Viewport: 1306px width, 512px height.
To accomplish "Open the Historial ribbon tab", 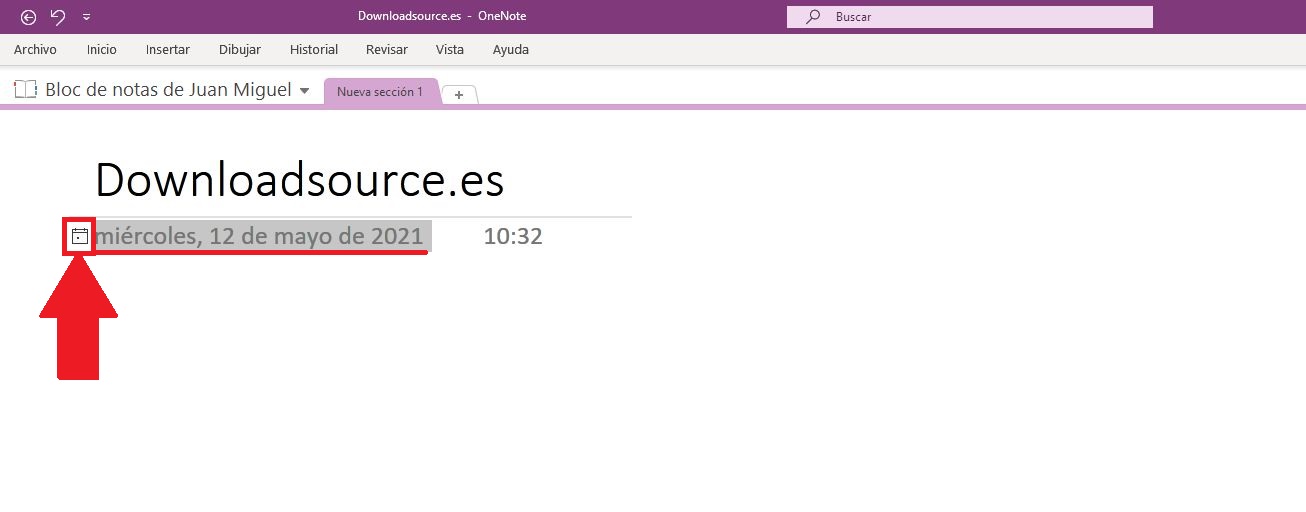I will pyautogui.click(x=314, y=49).
